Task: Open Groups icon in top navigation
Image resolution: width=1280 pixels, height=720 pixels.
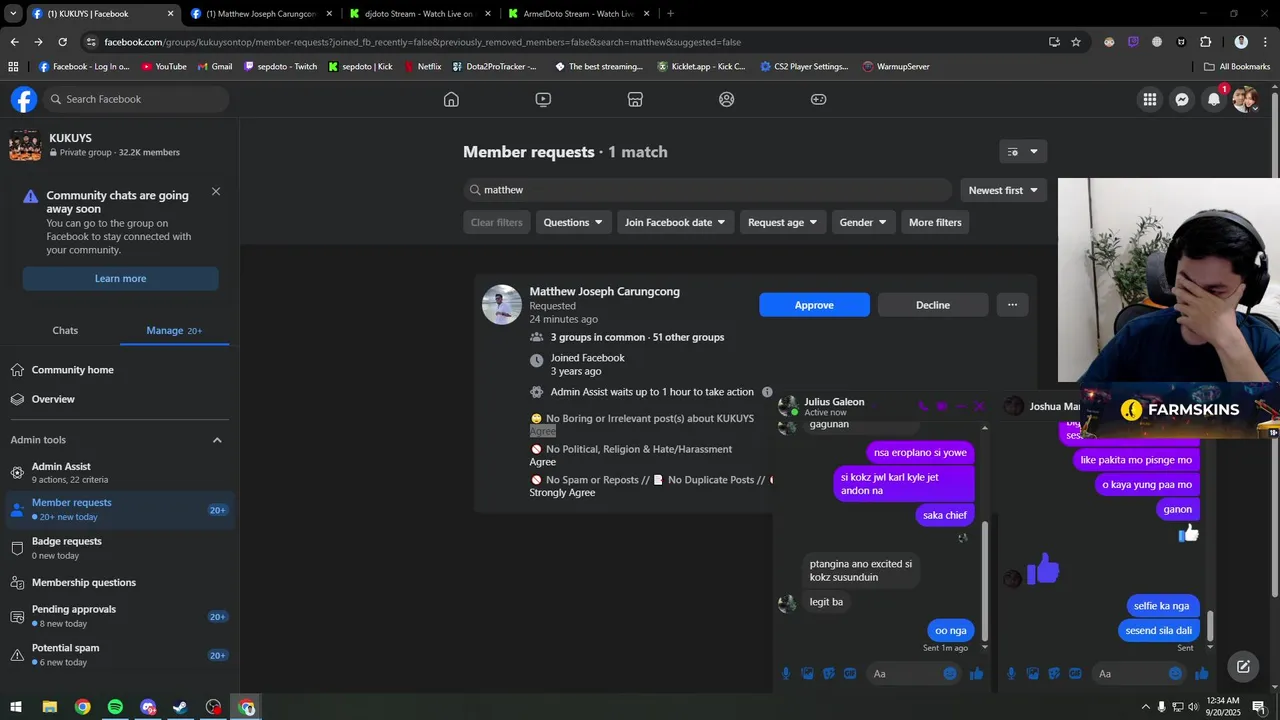Action: [727, 99]
